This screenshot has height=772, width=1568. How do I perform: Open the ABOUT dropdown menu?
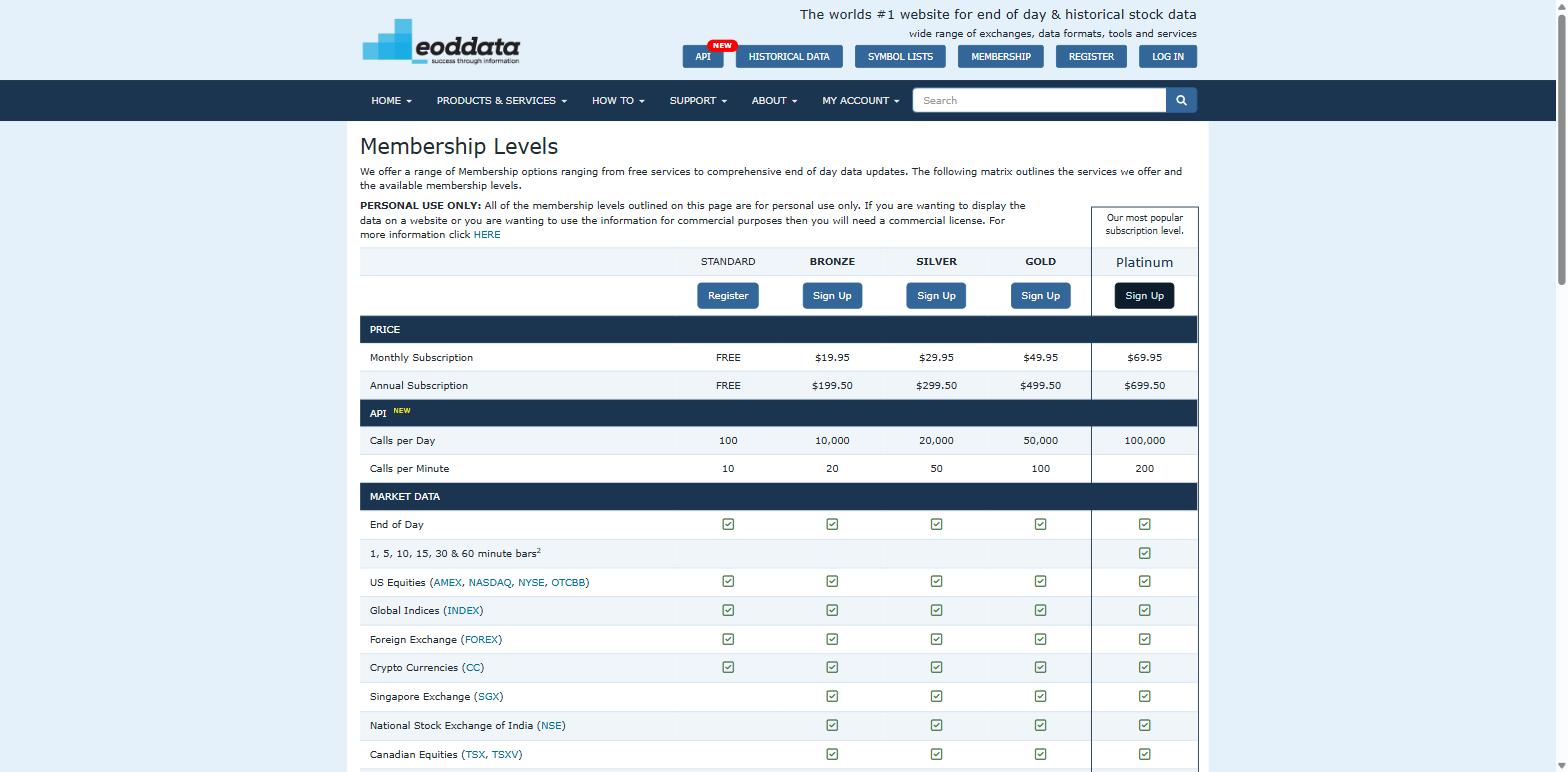coord(774,100)
